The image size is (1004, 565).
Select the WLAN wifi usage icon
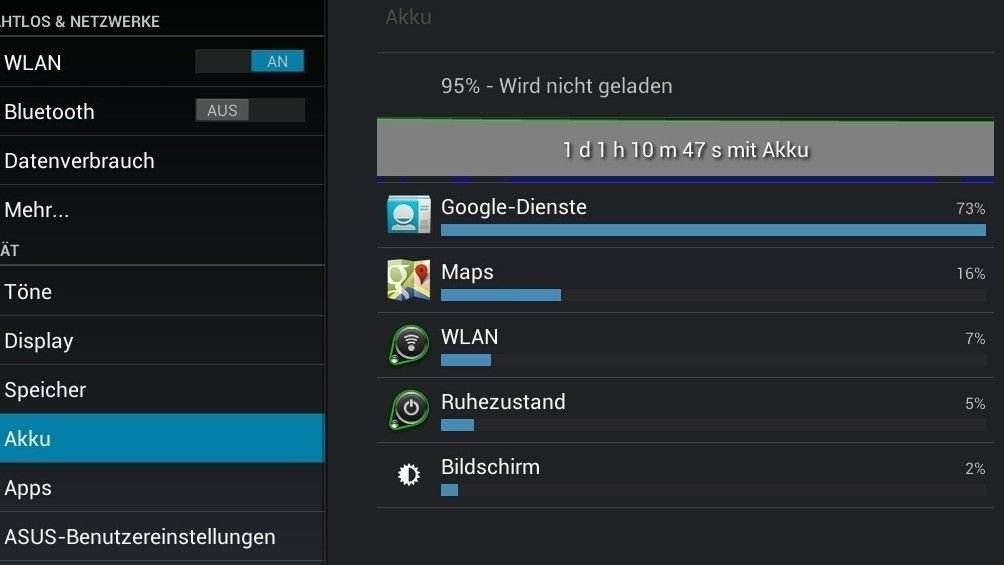(x=409, y=345)
